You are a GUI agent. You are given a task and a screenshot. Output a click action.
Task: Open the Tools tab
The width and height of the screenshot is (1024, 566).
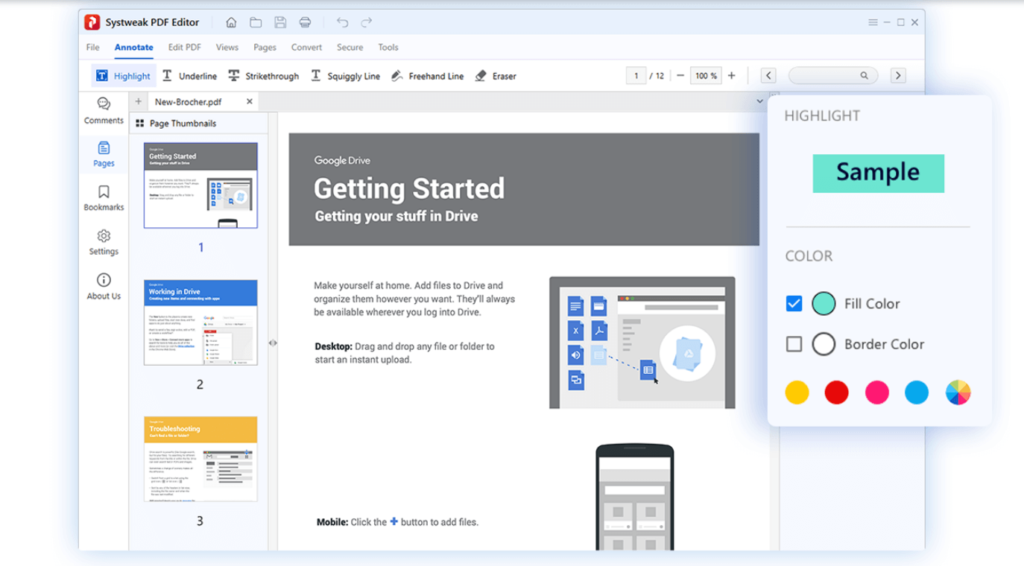pos(388,47)
